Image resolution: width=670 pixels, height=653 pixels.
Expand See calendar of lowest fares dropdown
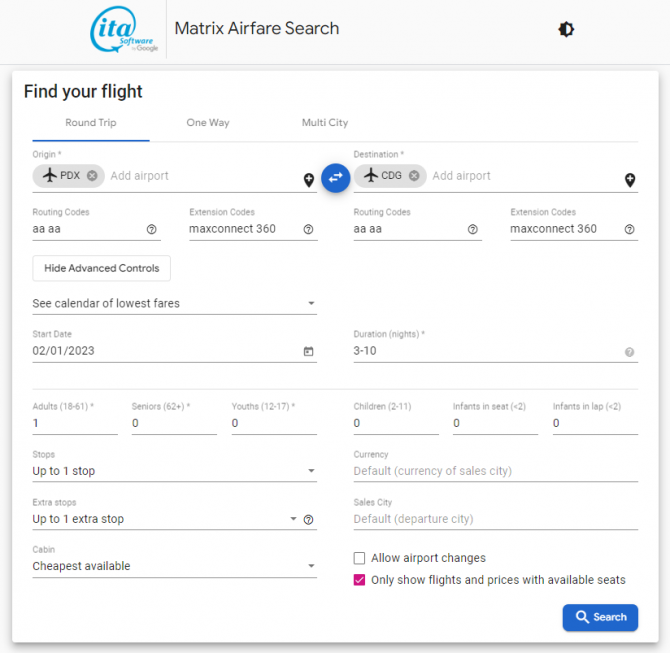point(174,303)
